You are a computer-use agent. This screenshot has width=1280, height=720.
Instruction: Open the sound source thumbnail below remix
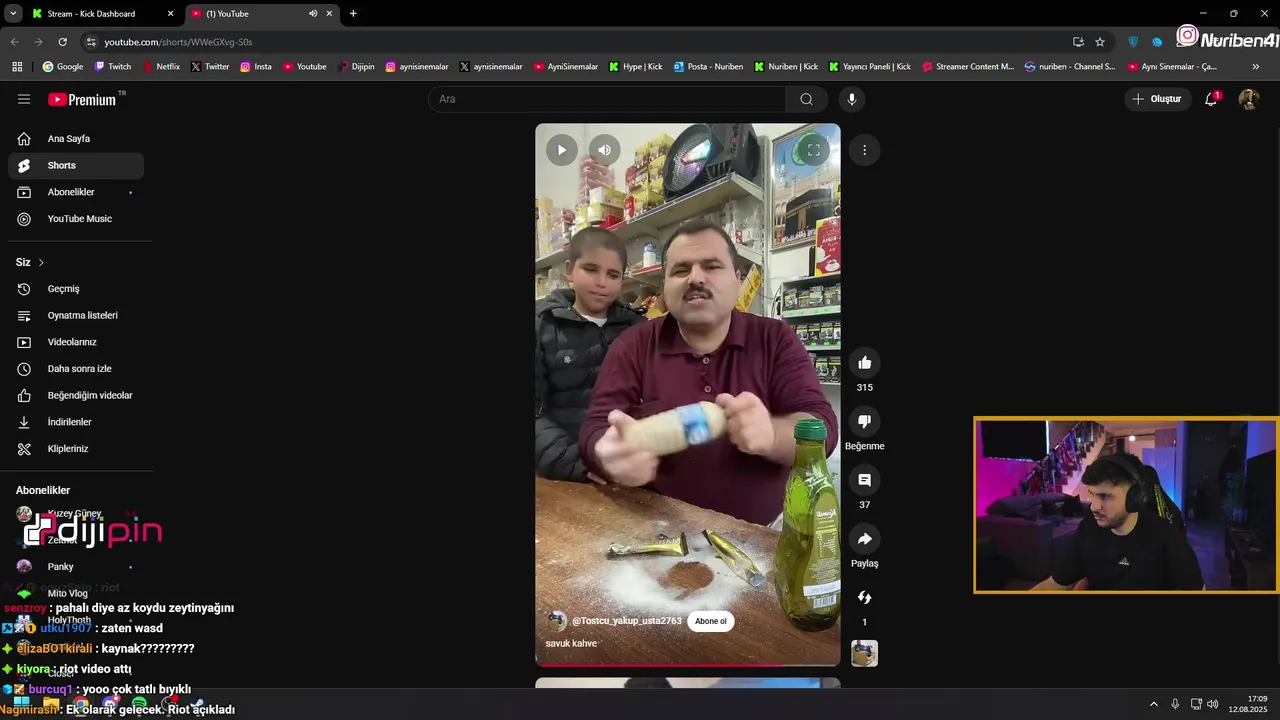[x=865, y=654]
